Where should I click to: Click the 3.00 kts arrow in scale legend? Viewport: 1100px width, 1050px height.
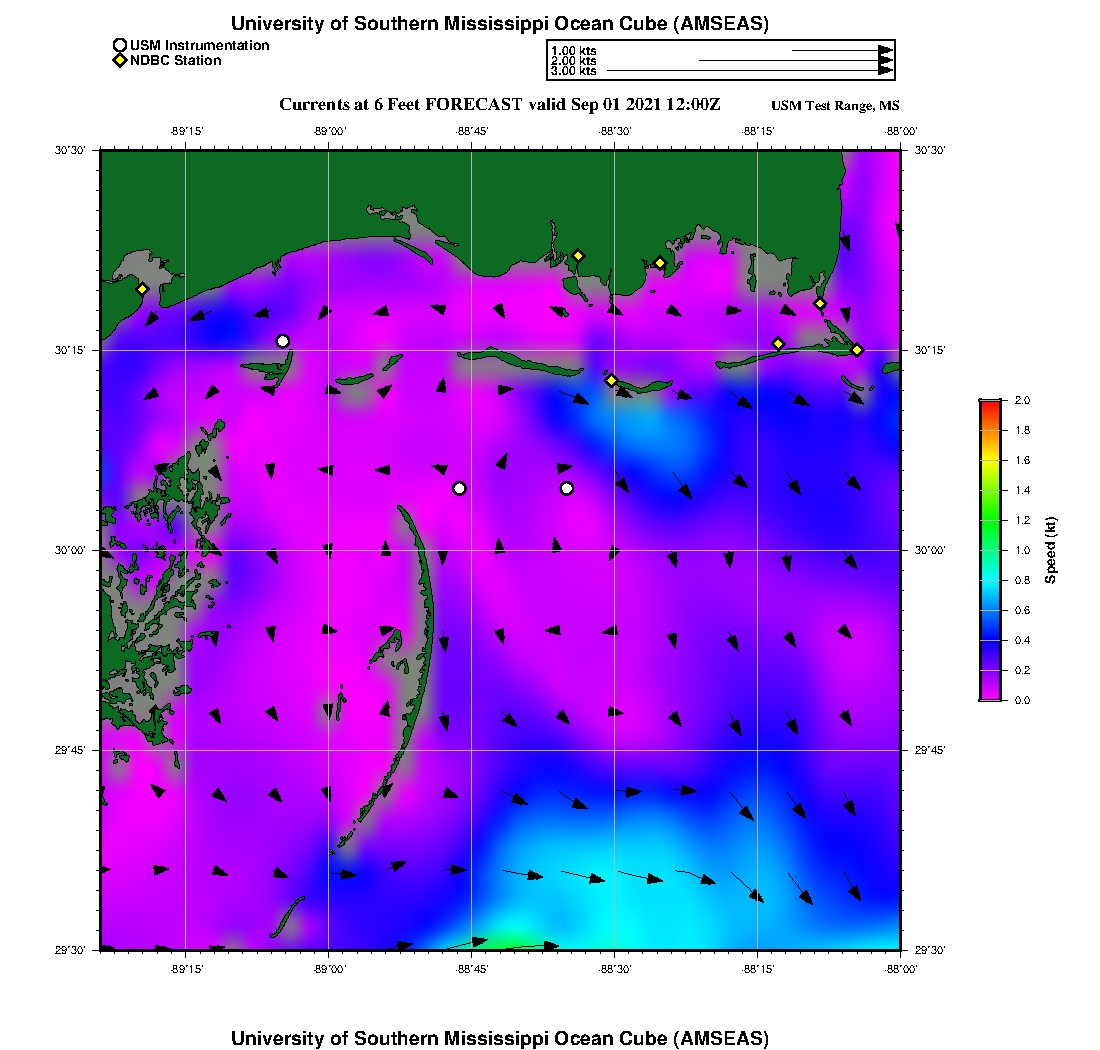750,71
